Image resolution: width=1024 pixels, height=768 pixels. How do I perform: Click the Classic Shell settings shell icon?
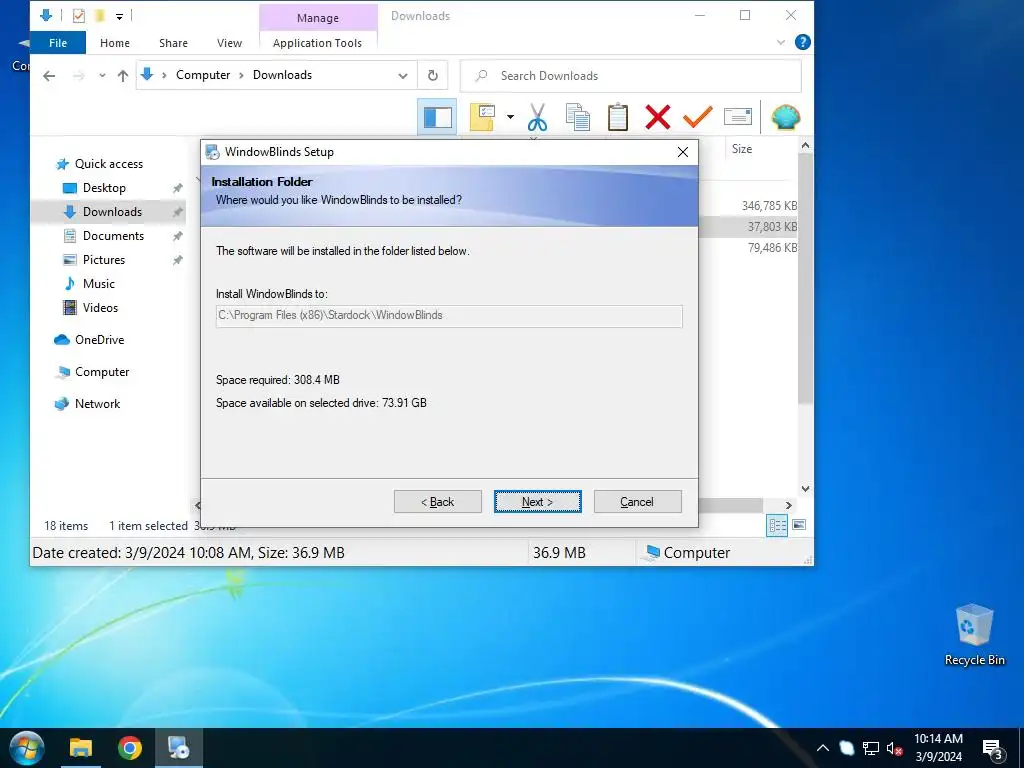pyautogui.click(x=786, y=118)
